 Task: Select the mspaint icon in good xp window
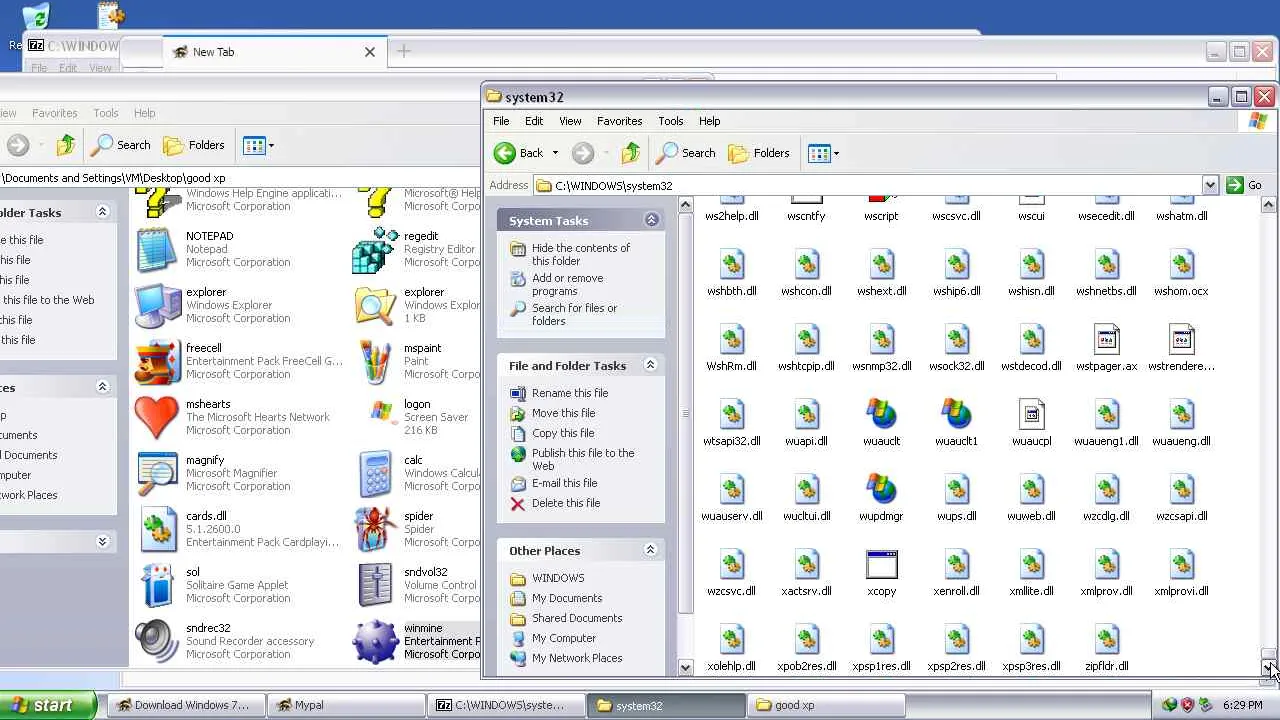[x=375, y=362]
